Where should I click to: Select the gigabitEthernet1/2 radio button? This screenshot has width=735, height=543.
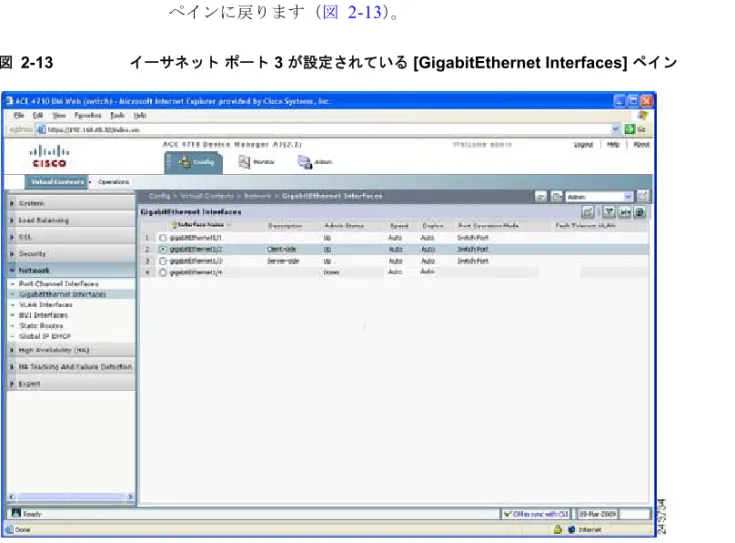[x=163, y=249]
